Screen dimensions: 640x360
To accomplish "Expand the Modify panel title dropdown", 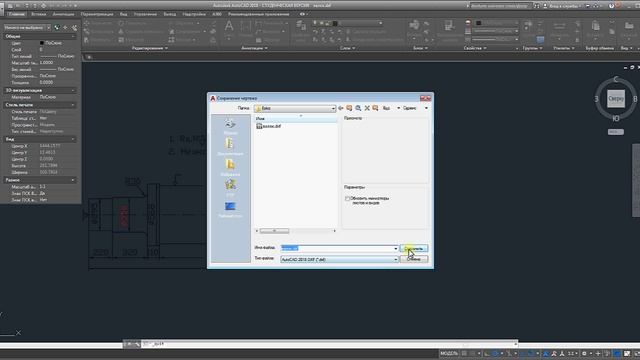I will (x=149, y=48).
